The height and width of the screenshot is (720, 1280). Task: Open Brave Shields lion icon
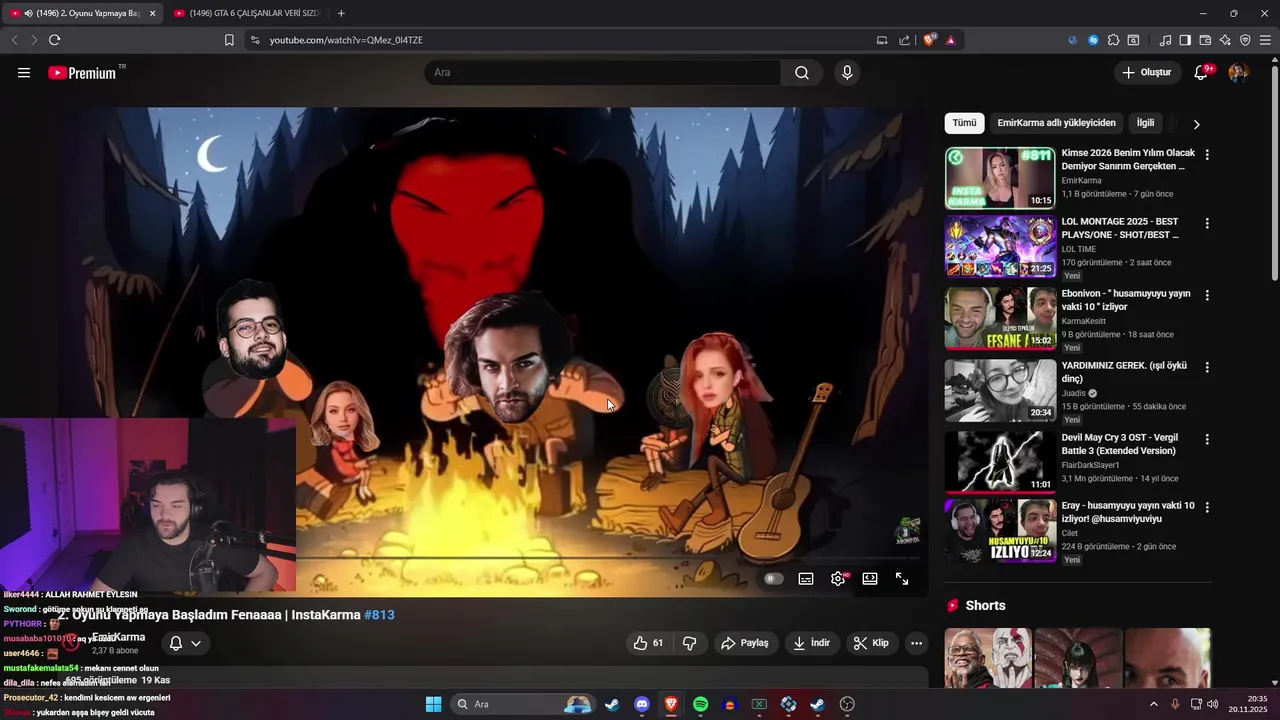click(x=930, y=40)
